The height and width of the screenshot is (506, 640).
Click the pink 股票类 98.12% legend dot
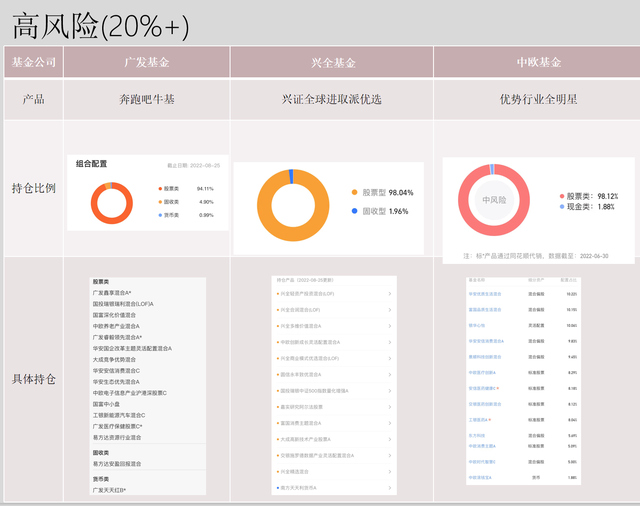click(562, 196)
